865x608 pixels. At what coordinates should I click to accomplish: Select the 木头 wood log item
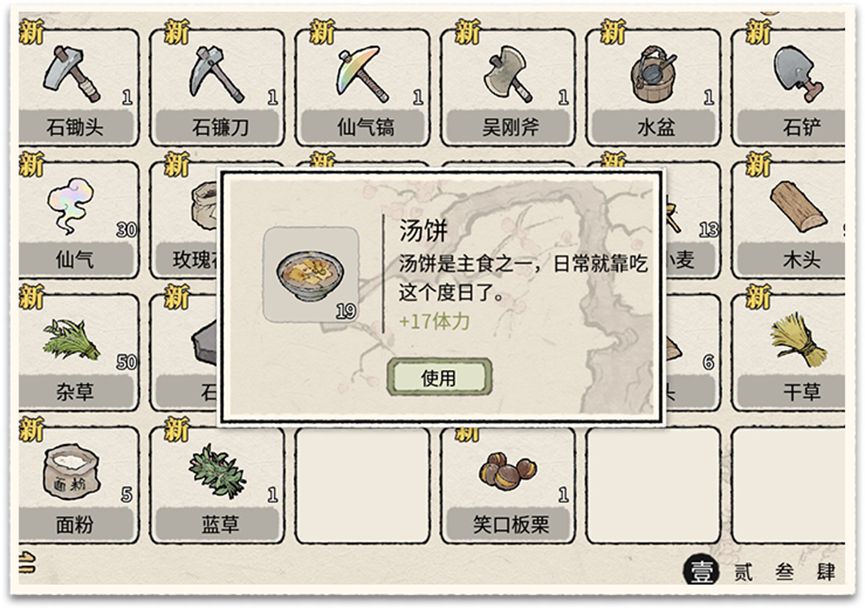(789, 220)
